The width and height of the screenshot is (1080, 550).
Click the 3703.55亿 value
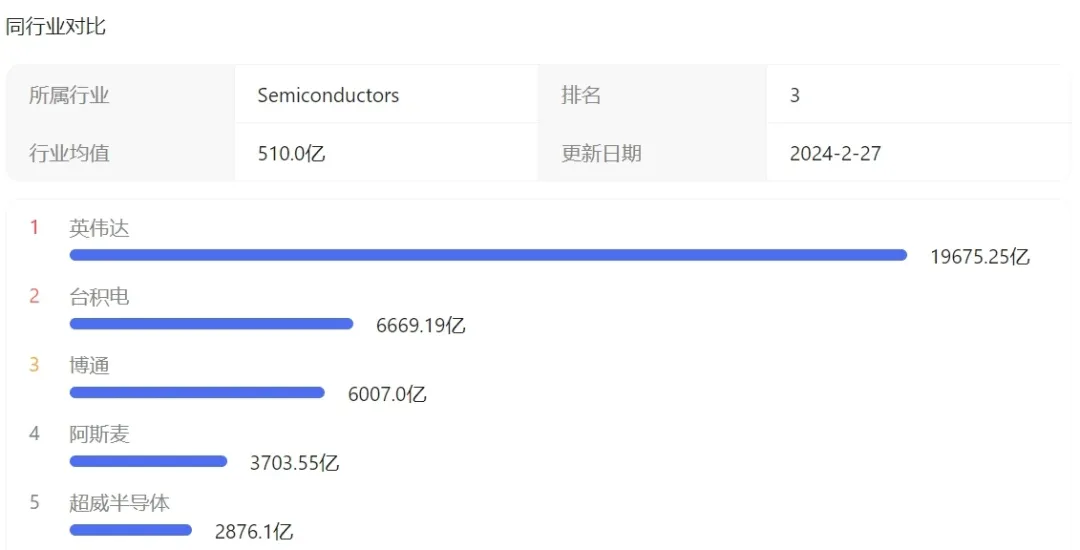294,463
